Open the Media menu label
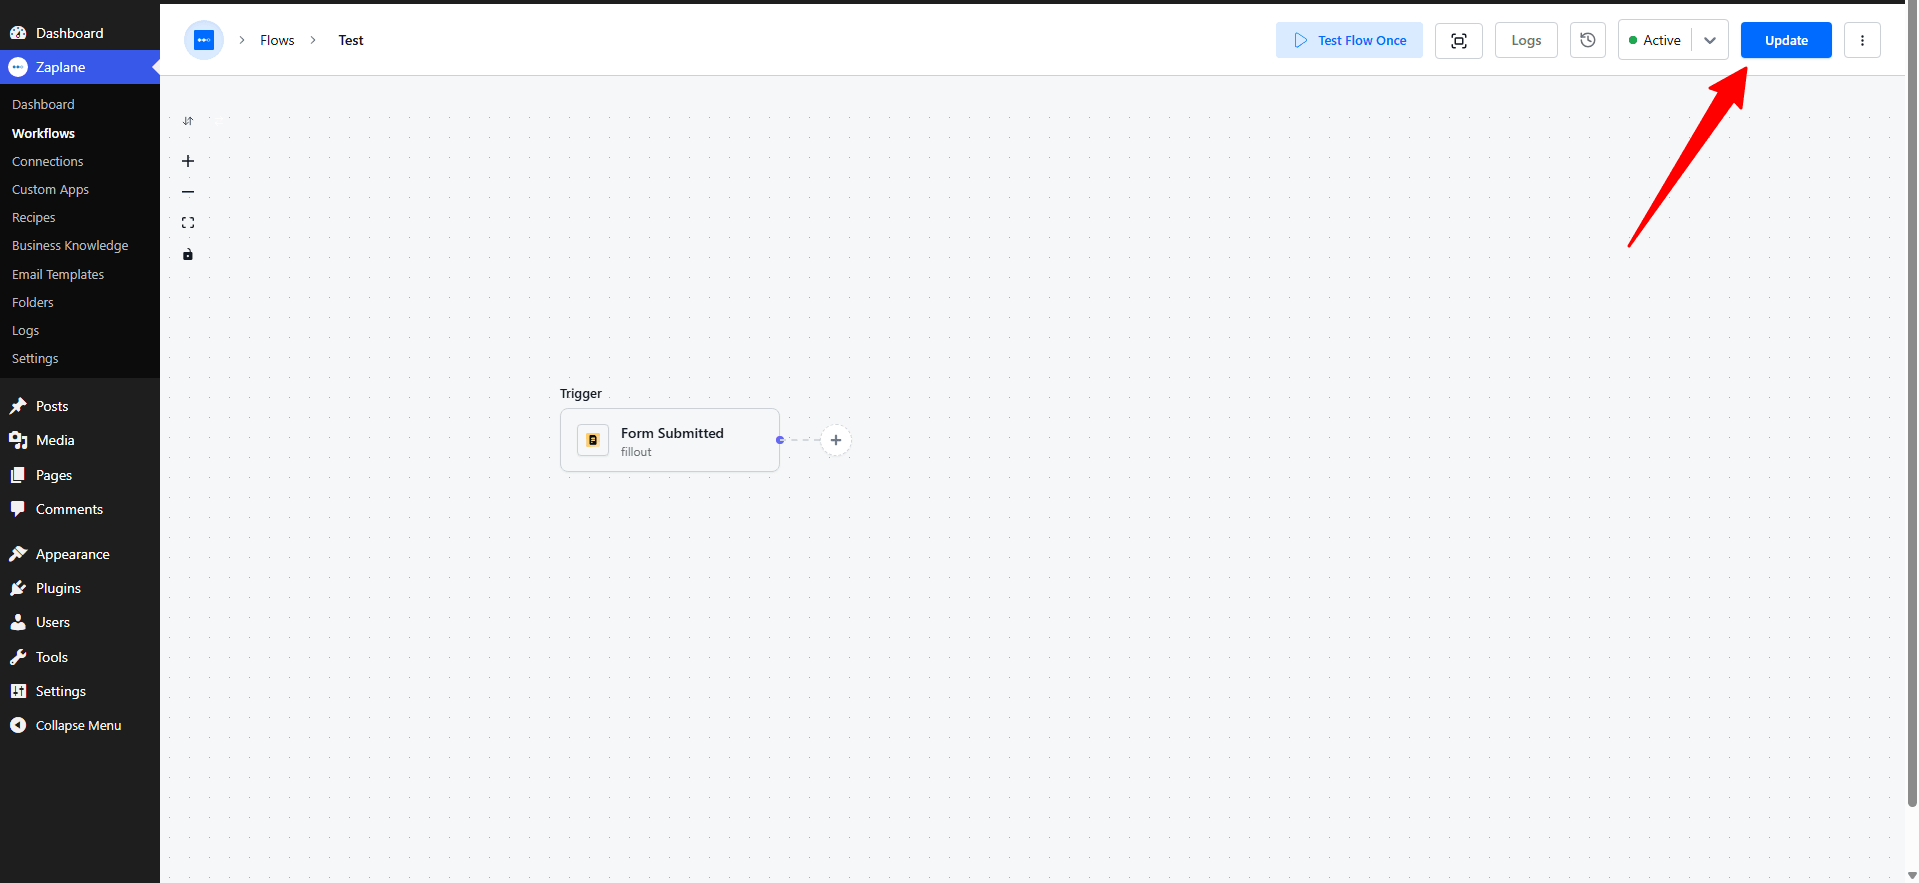The height and width of the screenshot is (883, 1919). (x=55, y=440)
